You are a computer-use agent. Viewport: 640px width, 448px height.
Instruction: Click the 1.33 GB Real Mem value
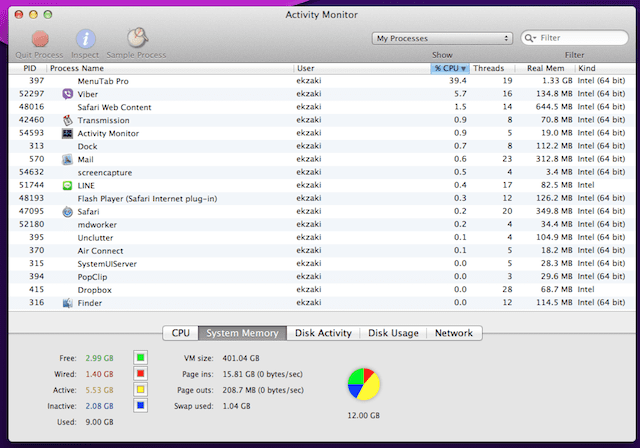[557, 81]
